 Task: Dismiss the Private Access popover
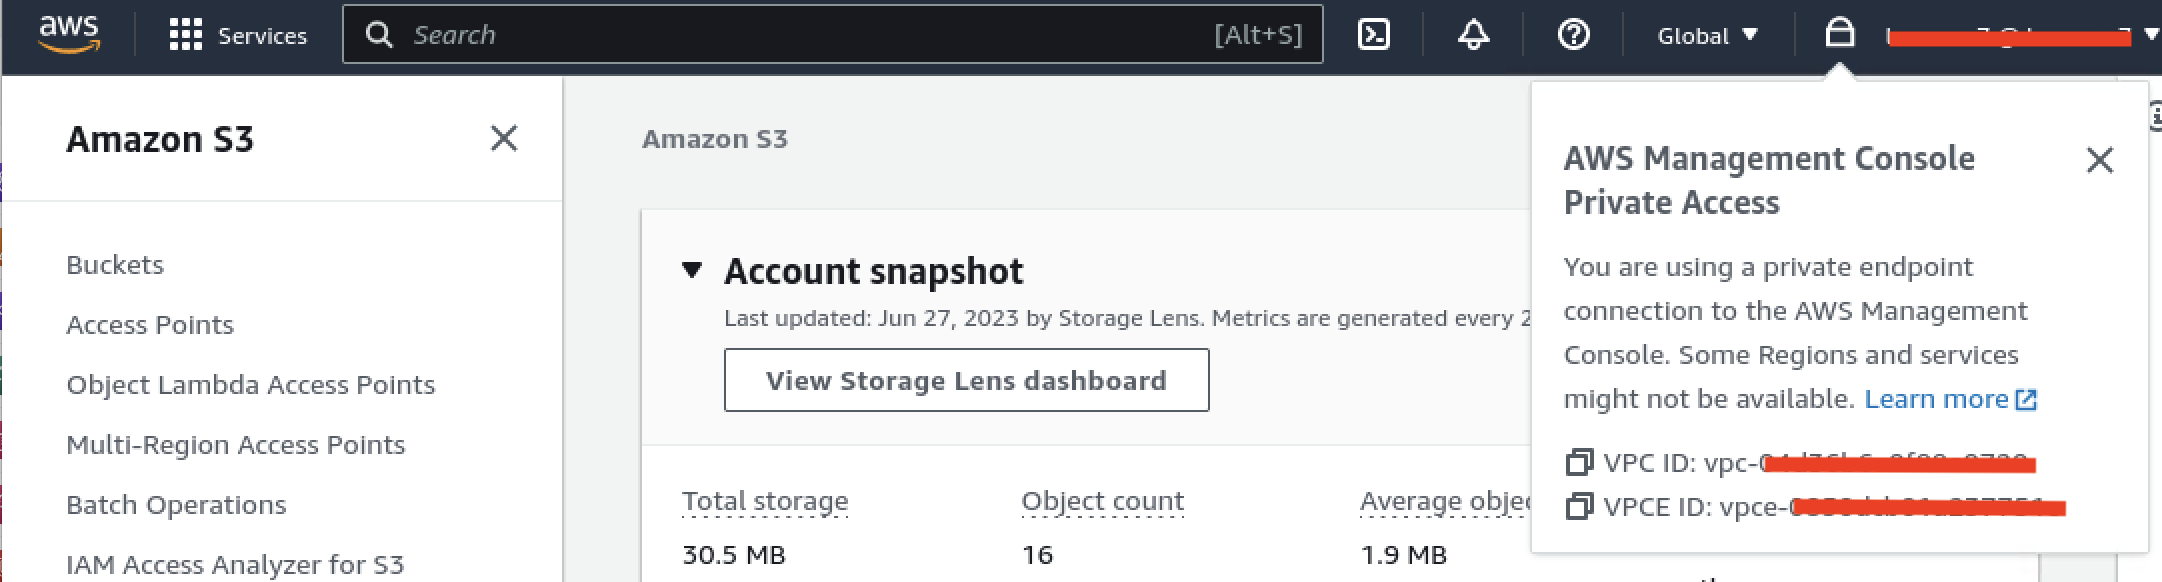click(x=2099, y=160)
